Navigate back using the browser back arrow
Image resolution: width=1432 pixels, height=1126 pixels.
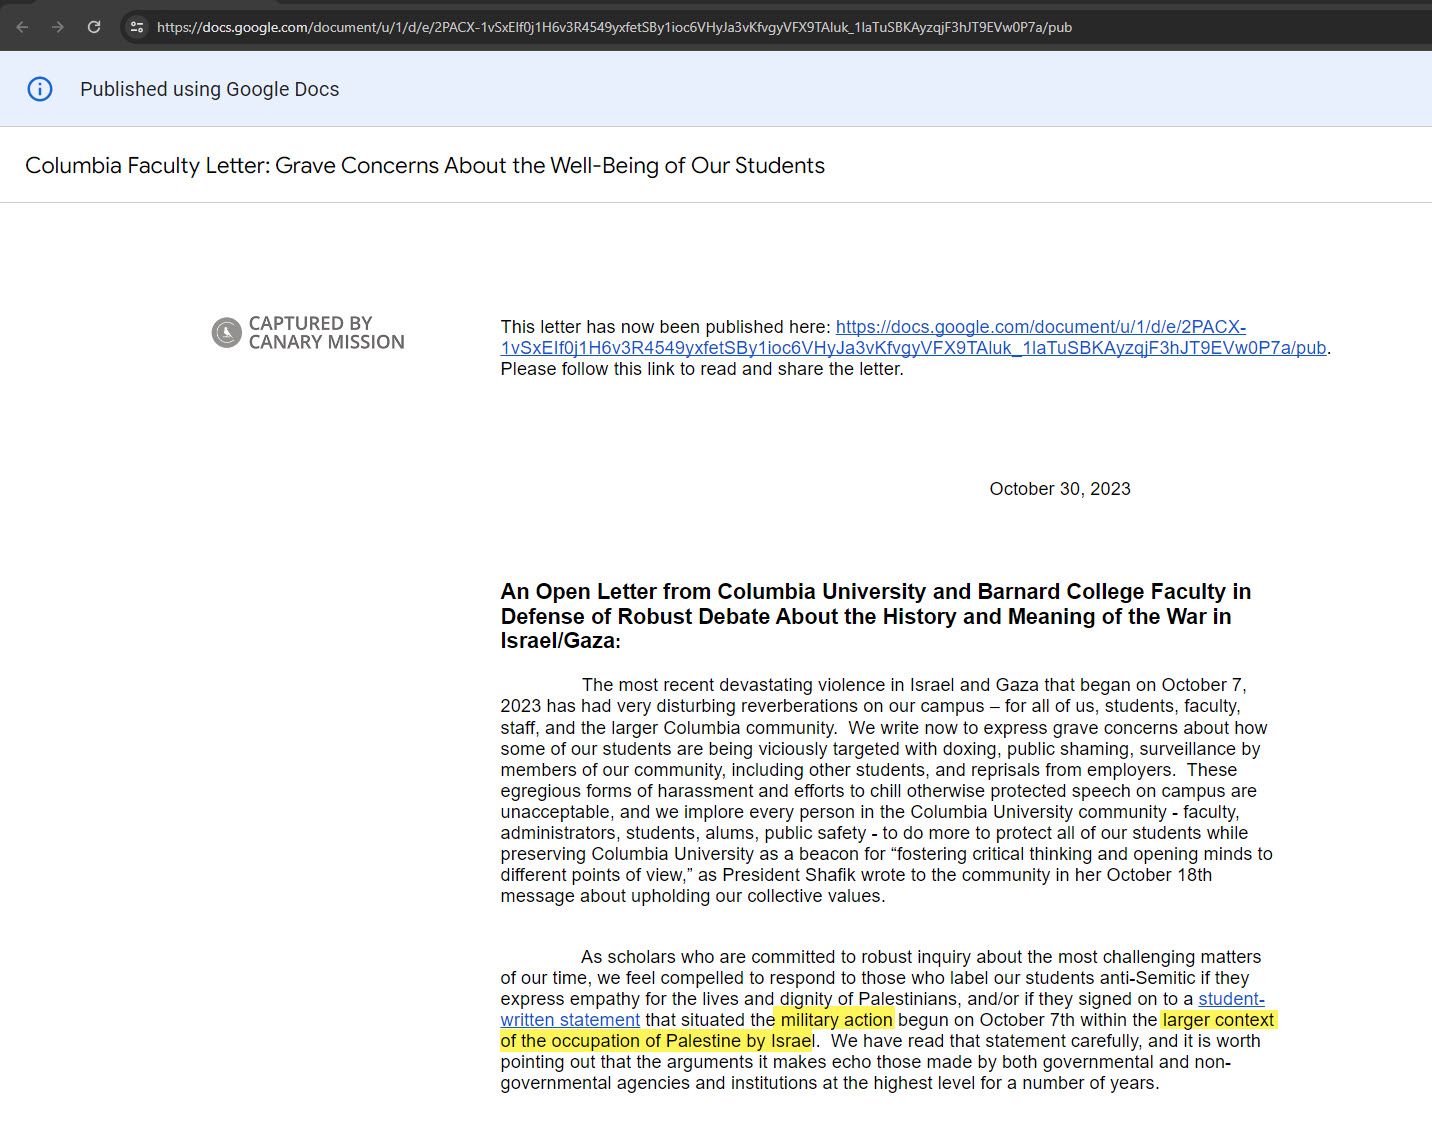tap(22, 27)
